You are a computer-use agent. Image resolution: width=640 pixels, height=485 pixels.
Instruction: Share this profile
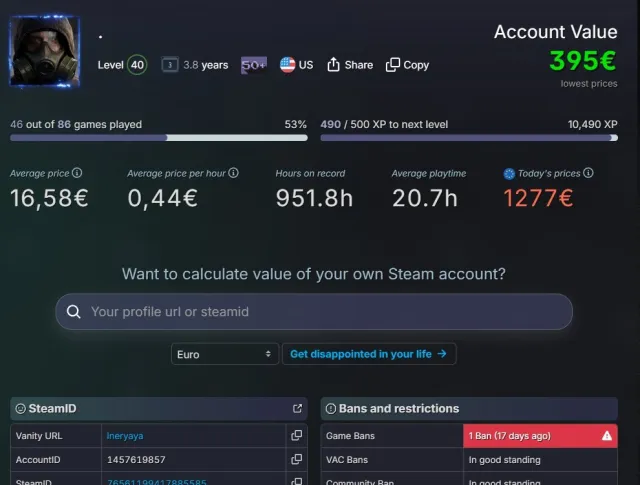click(350, 65)
